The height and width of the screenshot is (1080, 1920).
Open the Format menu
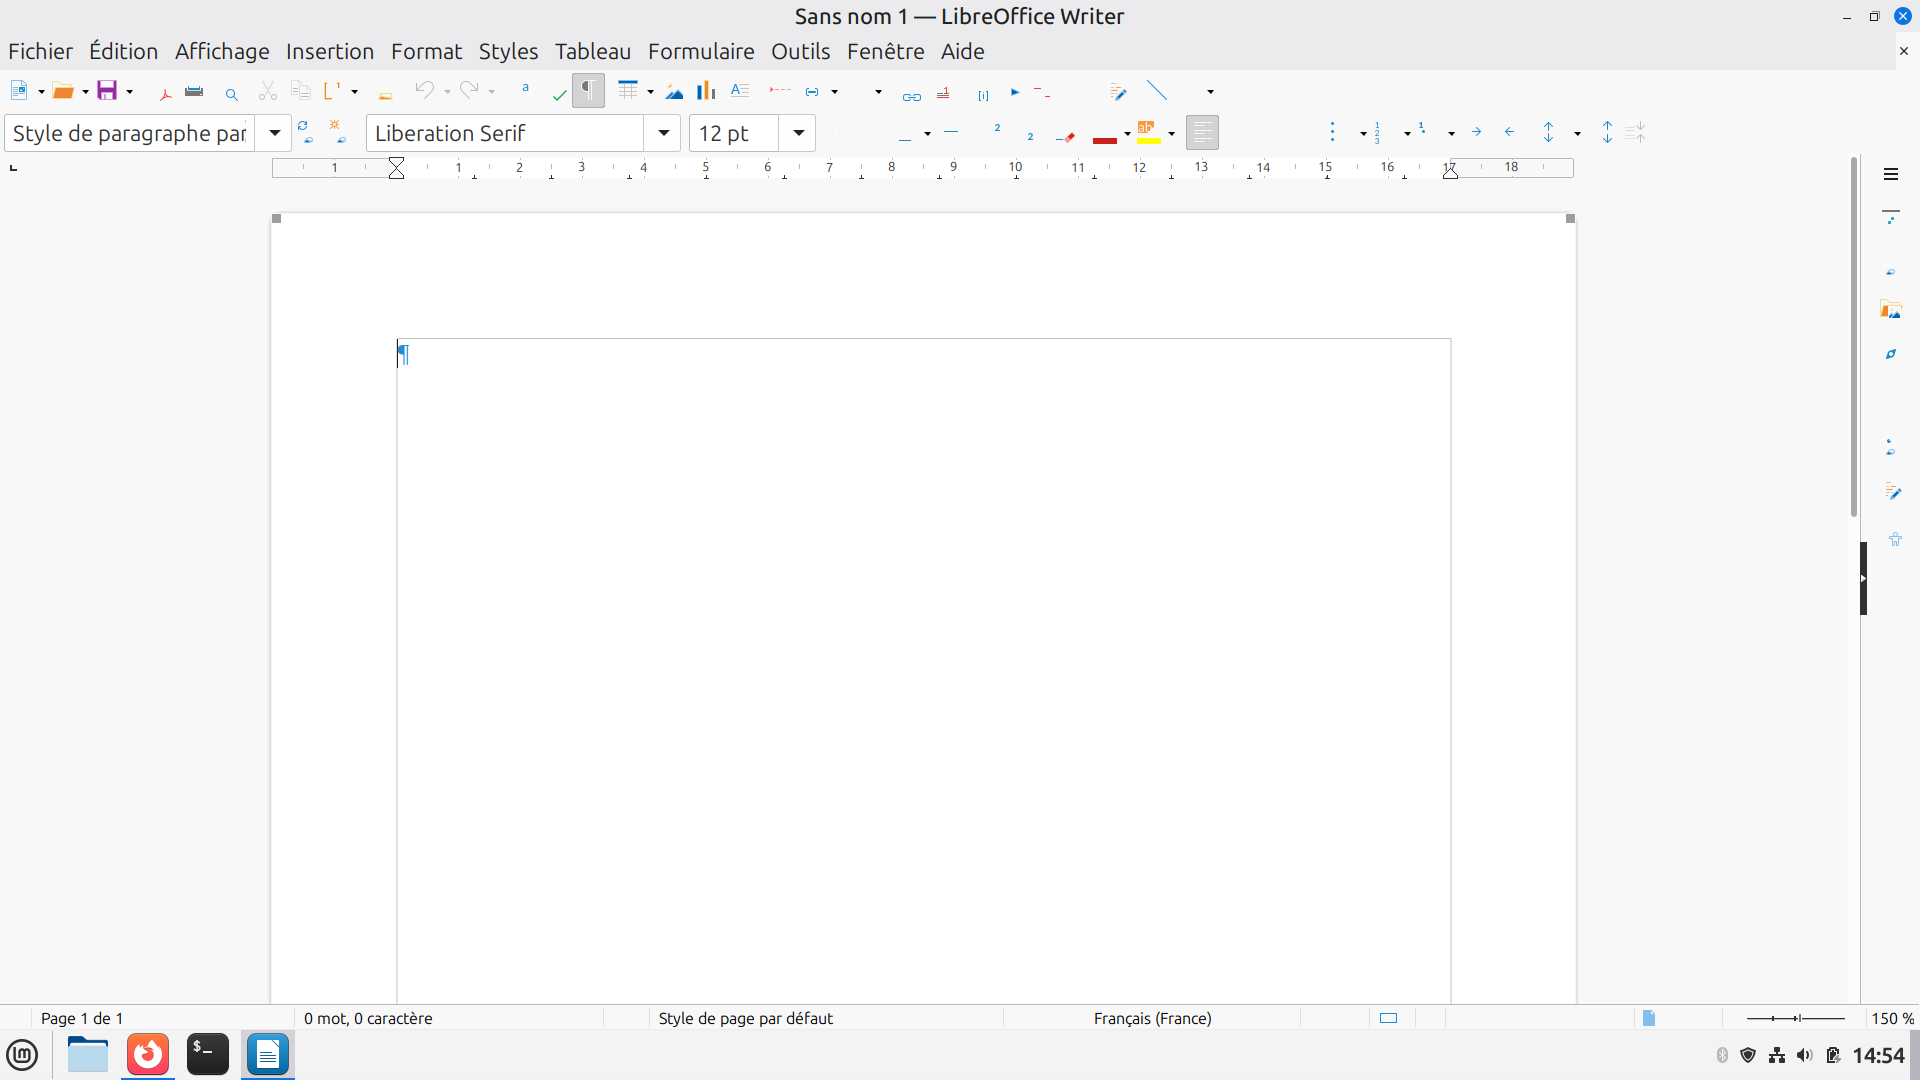tap(426, 51)
